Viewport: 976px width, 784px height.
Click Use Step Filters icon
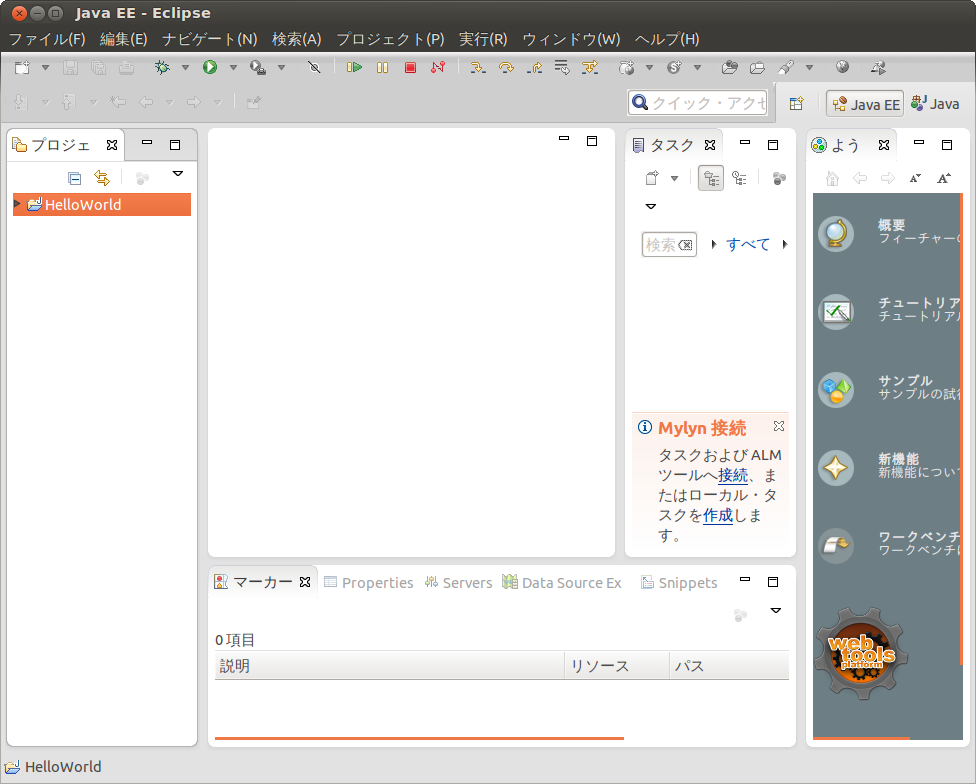pos(590,67)
